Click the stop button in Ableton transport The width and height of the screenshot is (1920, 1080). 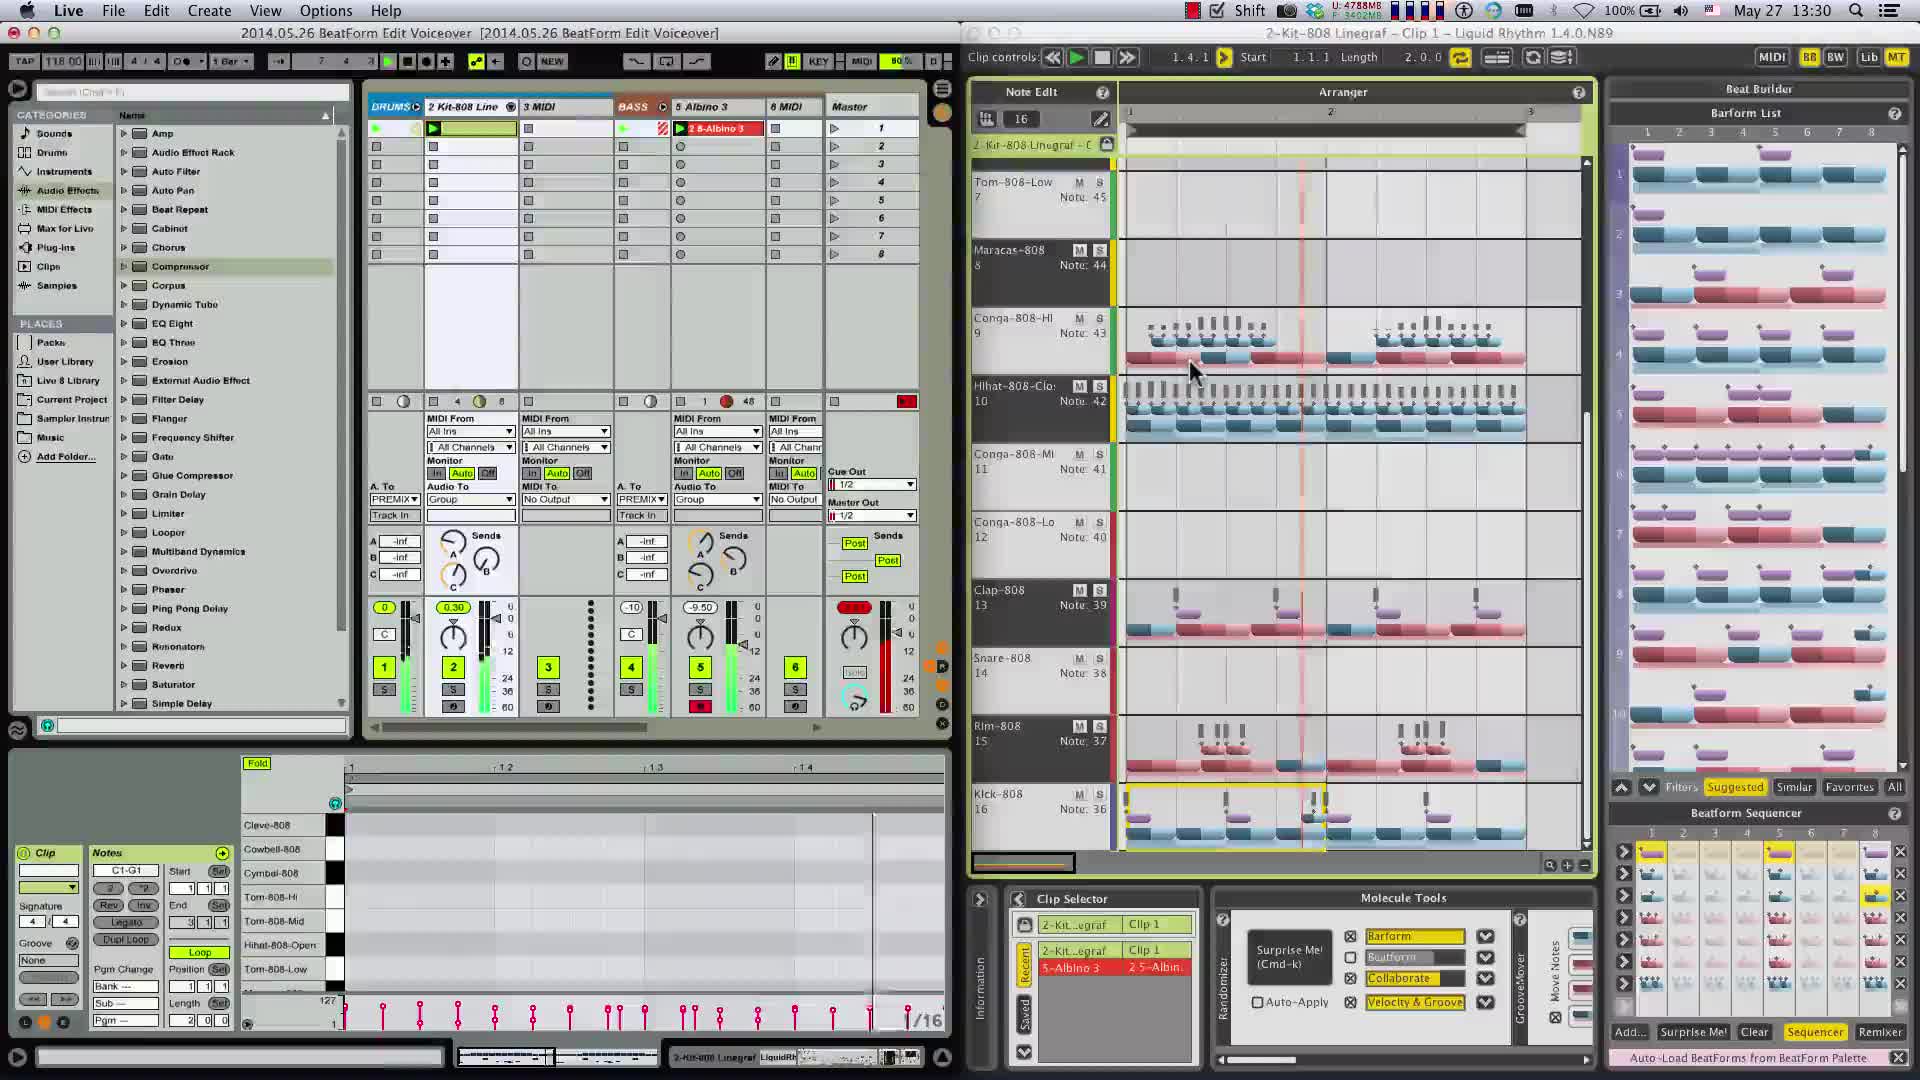[x=407, y=62]
